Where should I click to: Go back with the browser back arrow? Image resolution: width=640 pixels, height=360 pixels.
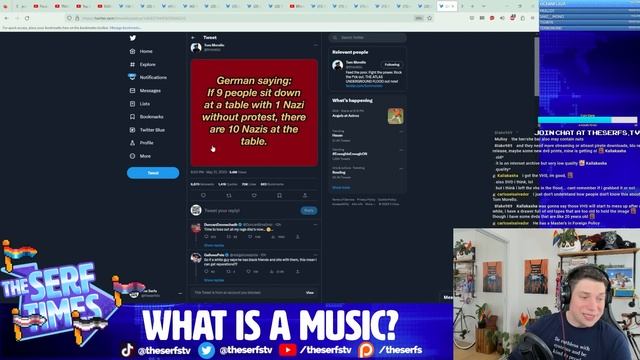coord(6,18)
